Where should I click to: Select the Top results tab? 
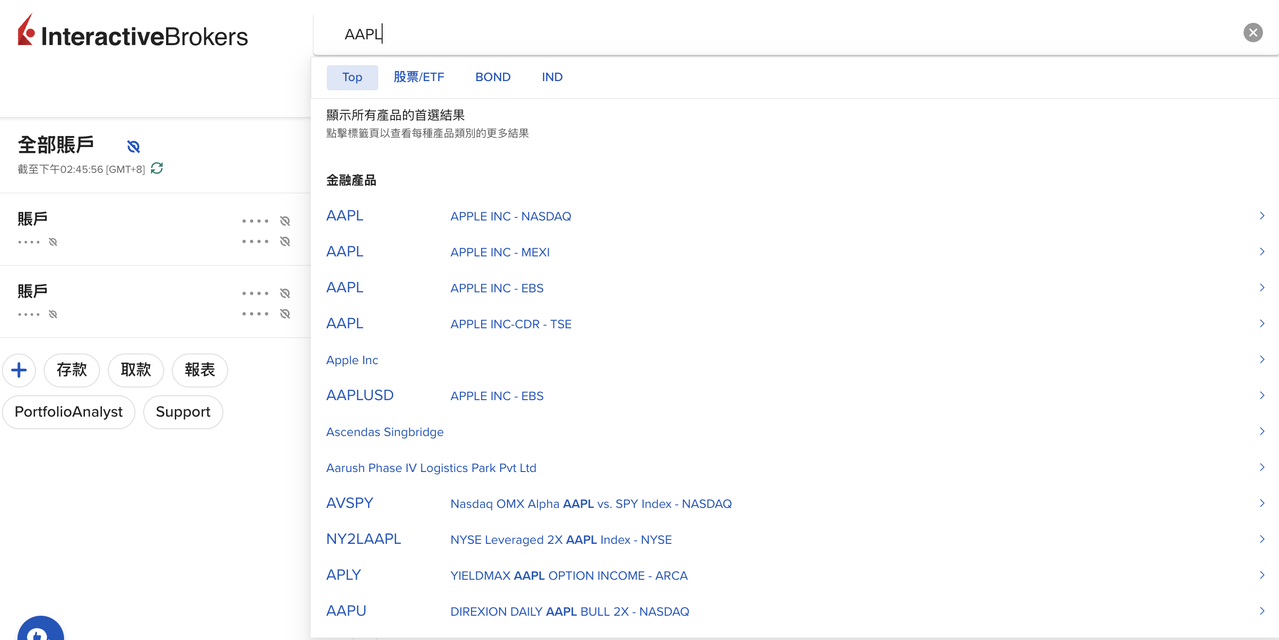(x=352, y=77)
